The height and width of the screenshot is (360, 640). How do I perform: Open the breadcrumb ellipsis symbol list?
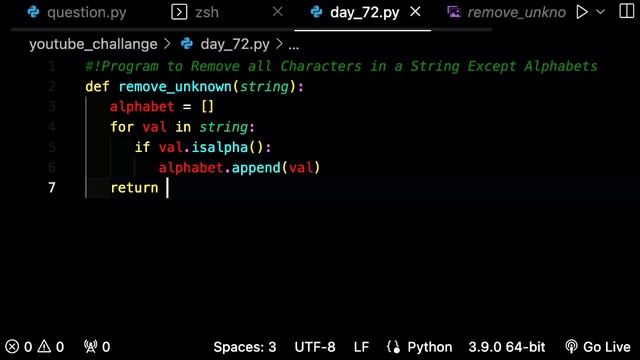pyautogui.click(x=293, y=45)
